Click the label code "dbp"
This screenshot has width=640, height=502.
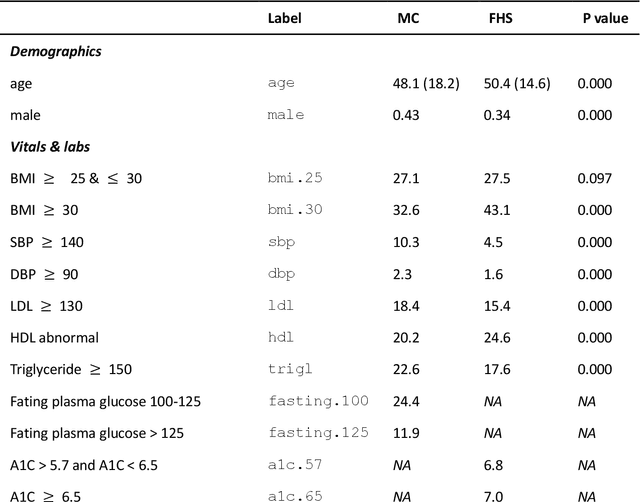point(282,275)
